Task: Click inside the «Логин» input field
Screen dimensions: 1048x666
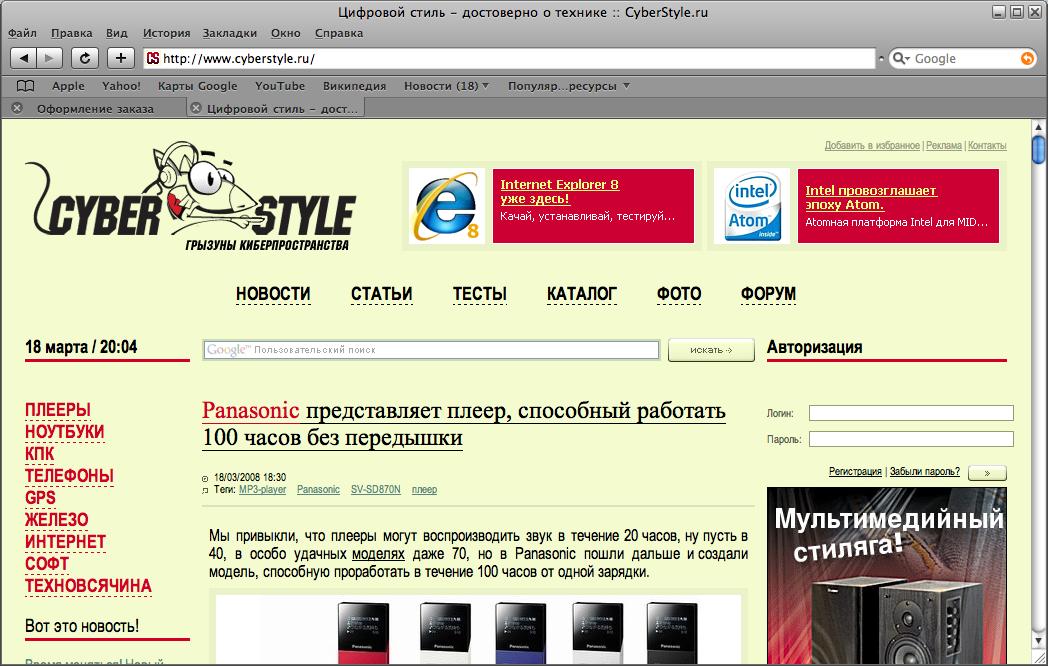Action: [x=910, y=412]
